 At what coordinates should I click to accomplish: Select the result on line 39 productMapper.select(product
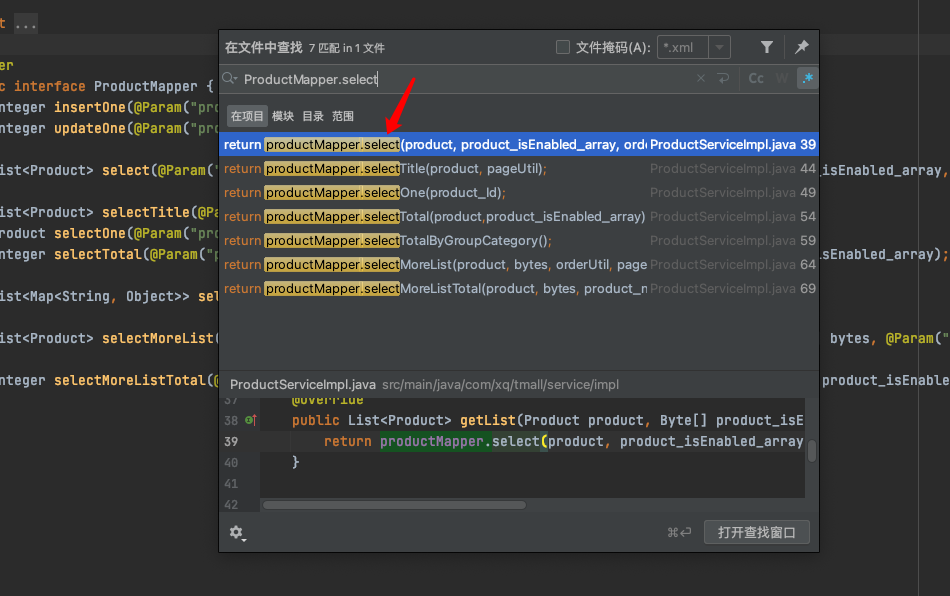[519, 145]
